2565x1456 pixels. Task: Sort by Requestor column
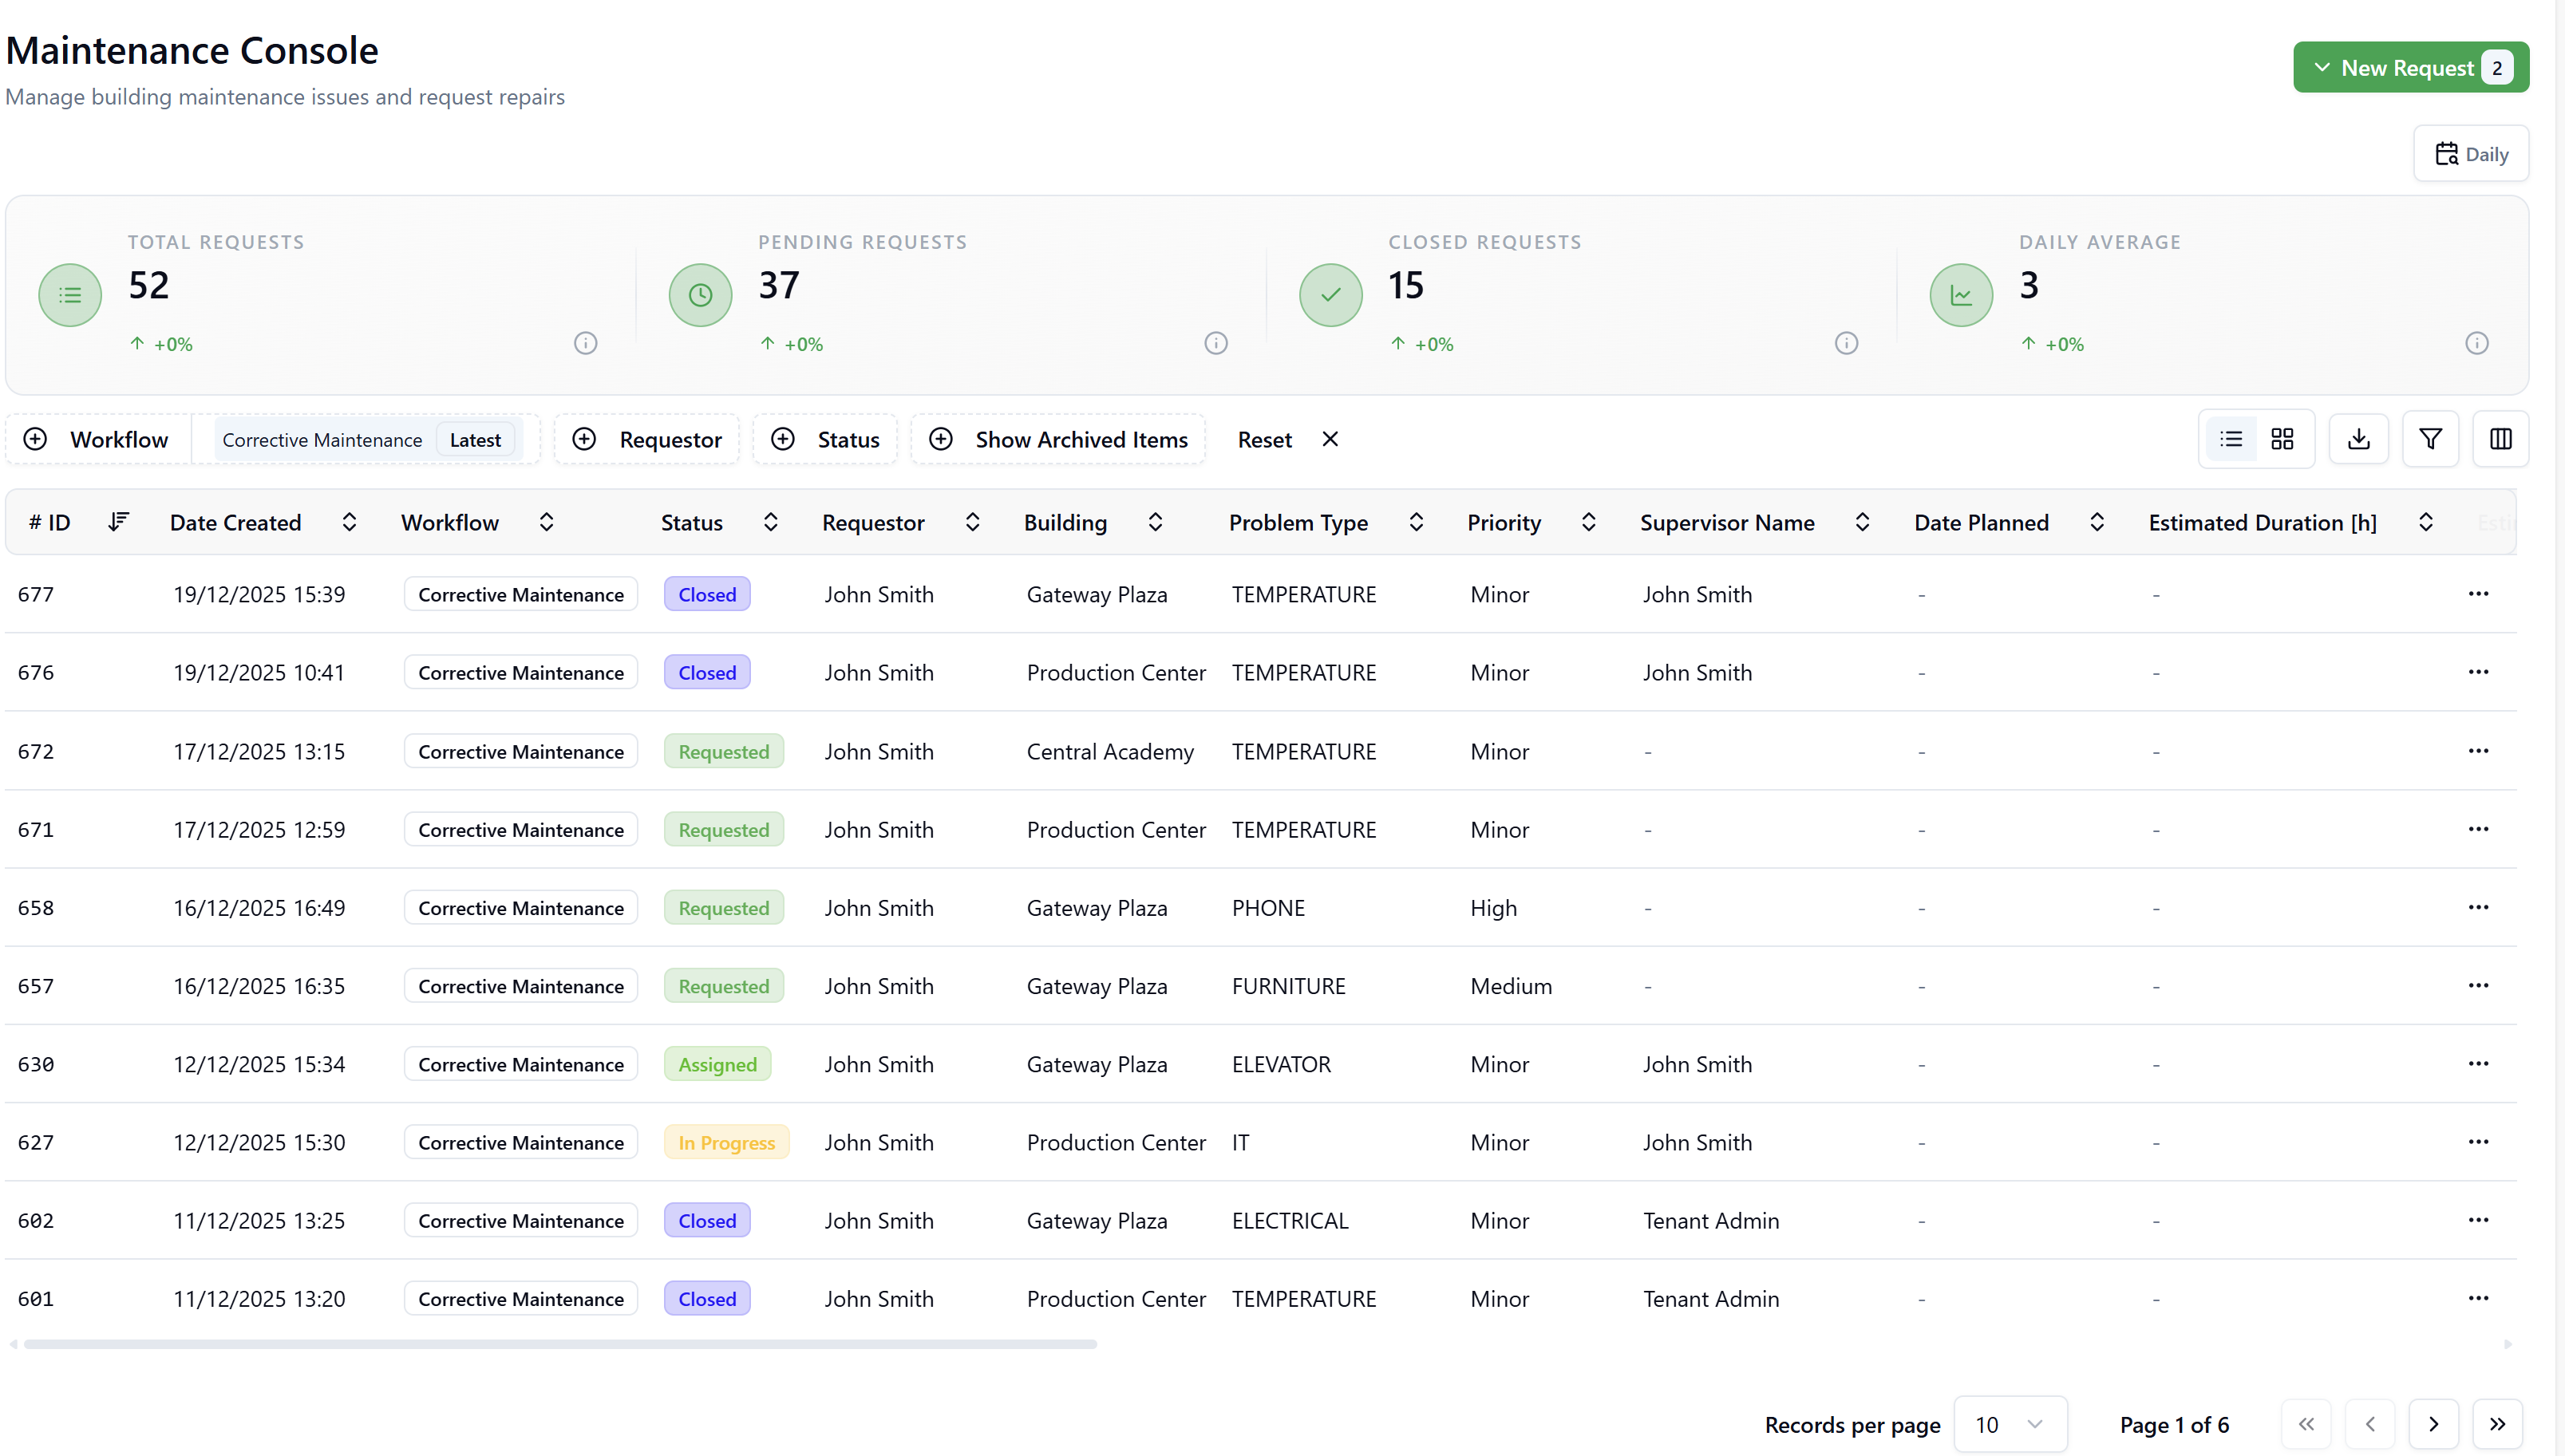[972, 522]
